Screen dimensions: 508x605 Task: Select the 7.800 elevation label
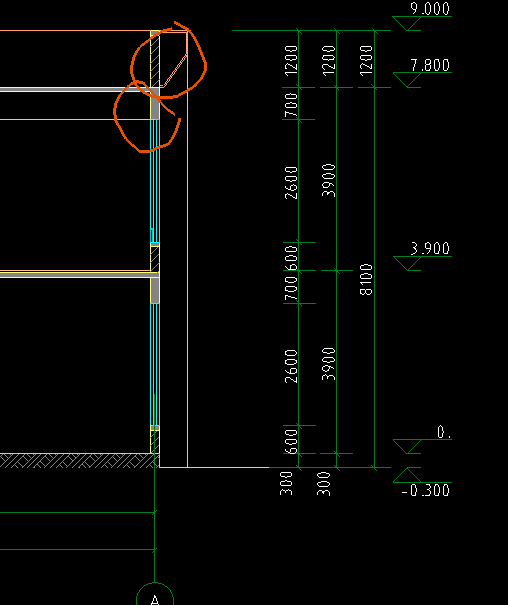430,65
